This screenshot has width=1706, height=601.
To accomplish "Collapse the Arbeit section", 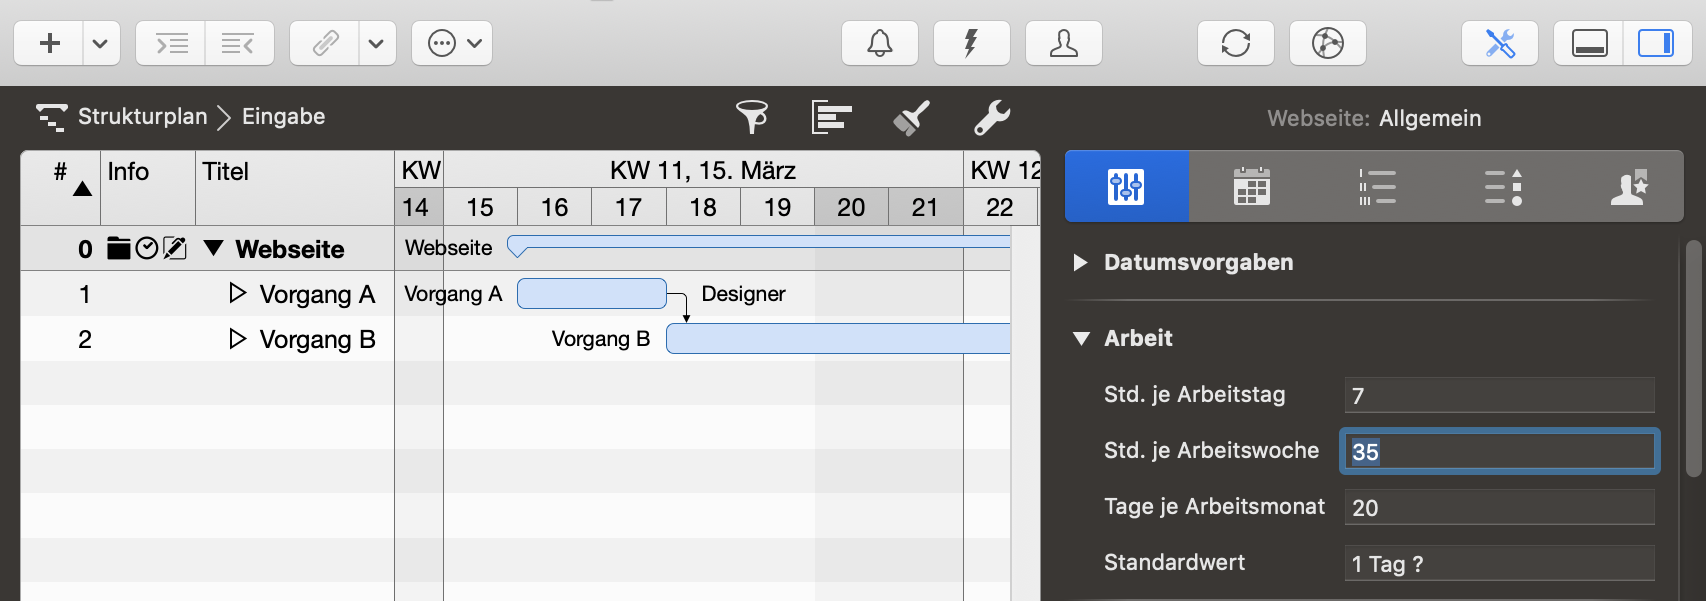I will tap(1081, 339).
